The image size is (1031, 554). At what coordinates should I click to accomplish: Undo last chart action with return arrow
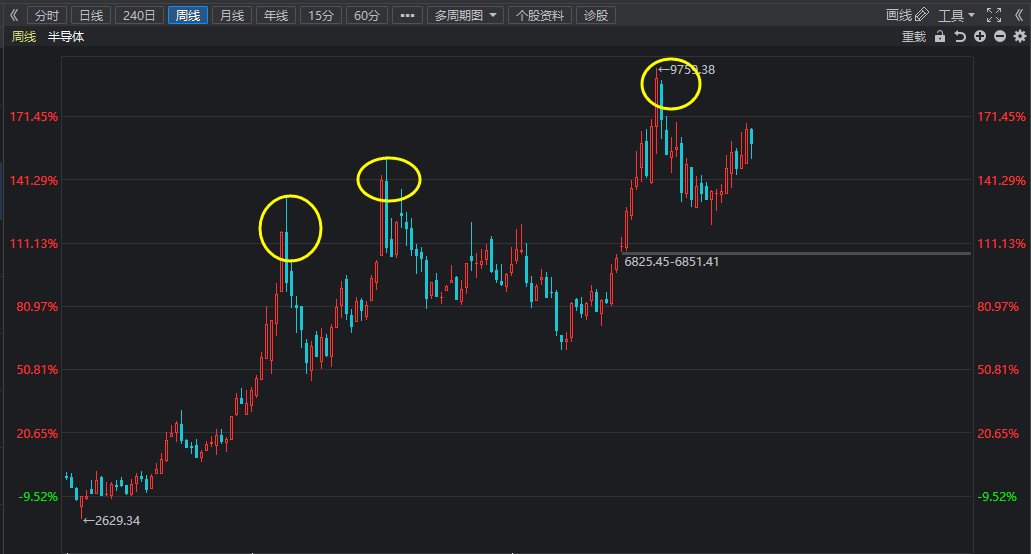960,37
